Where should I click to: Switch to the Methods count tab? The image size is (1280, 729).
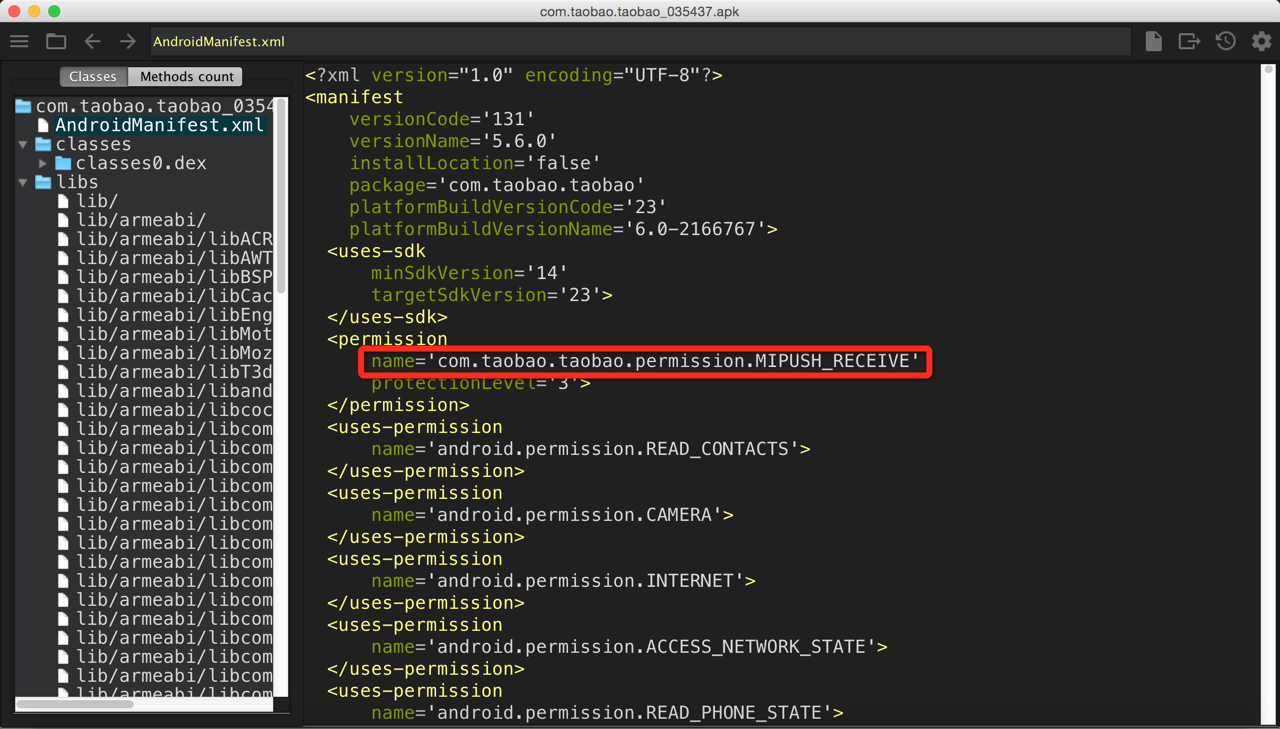186,77
